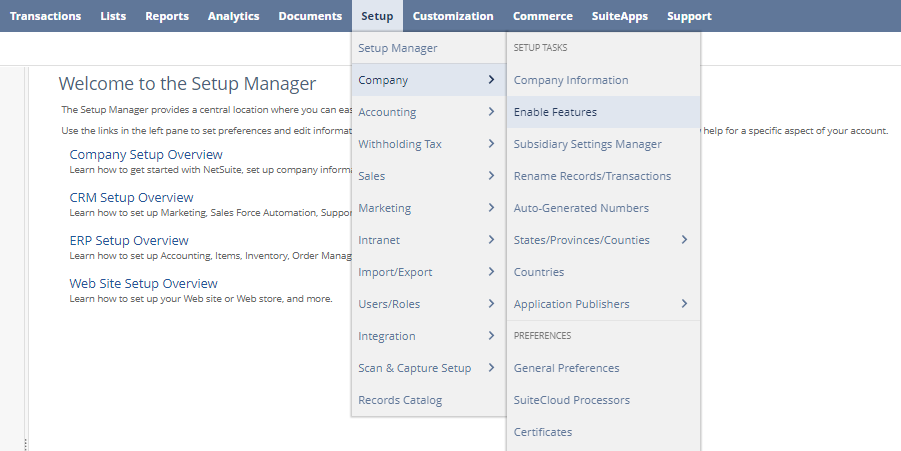Open Web Site Setup Overview link
The image size is (901, 451).
pyautogui.click(x=144, y=283)
